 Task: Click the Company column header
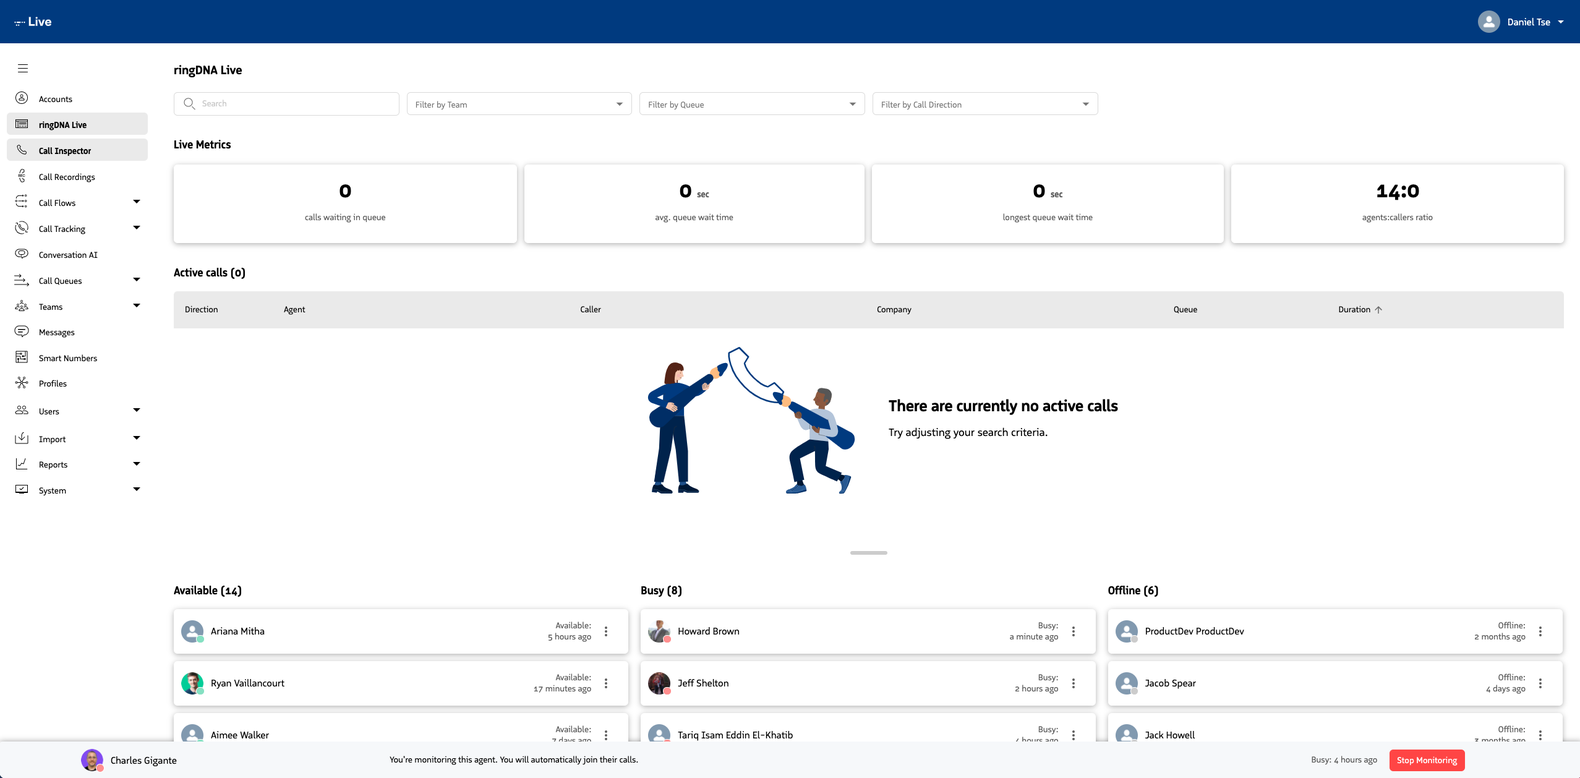click(894, 310)
